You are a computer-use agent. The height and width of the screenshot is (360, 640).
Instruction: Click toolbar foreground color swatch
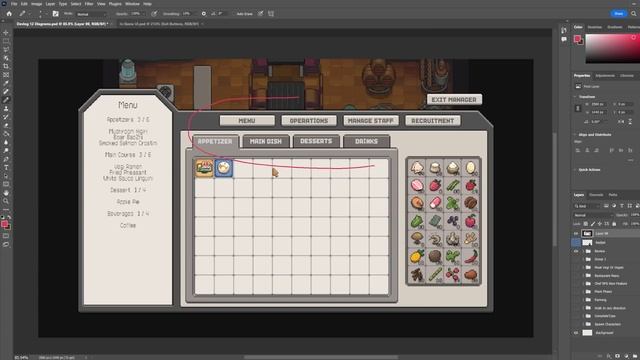click(4, 224)
